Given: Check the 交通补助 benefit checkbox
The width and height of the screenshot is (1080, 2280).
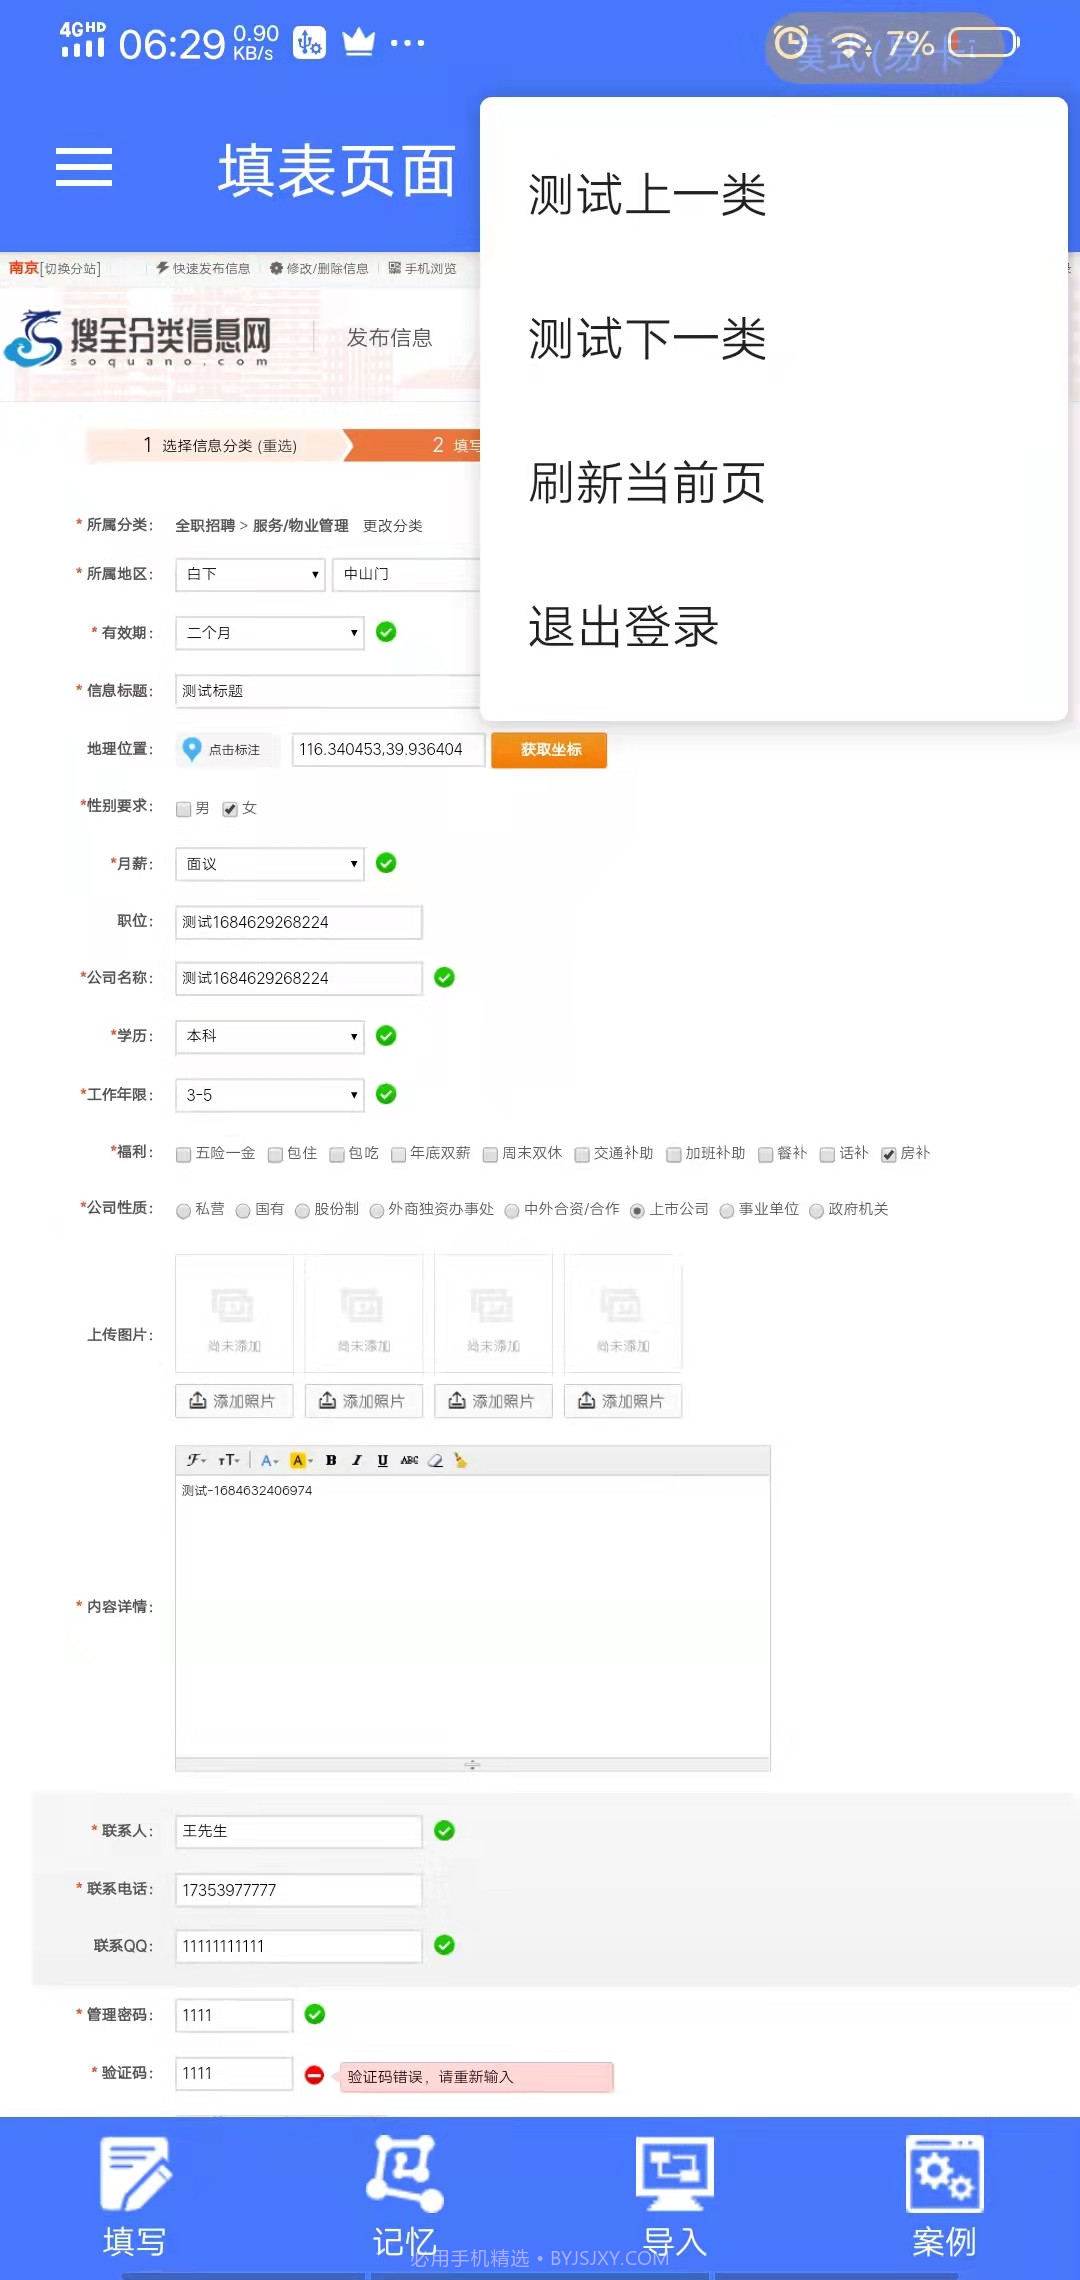Looking at the screenshot, I should [582, 1154].
